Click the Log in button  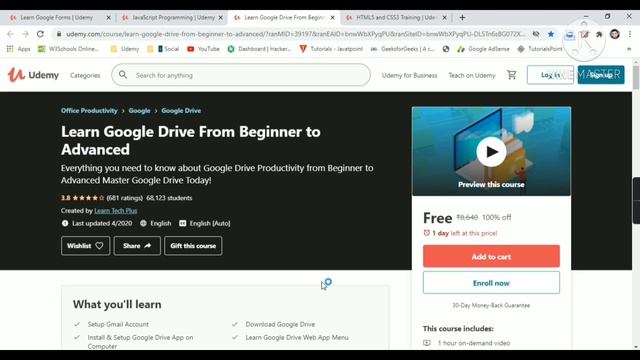coord(550,75)
